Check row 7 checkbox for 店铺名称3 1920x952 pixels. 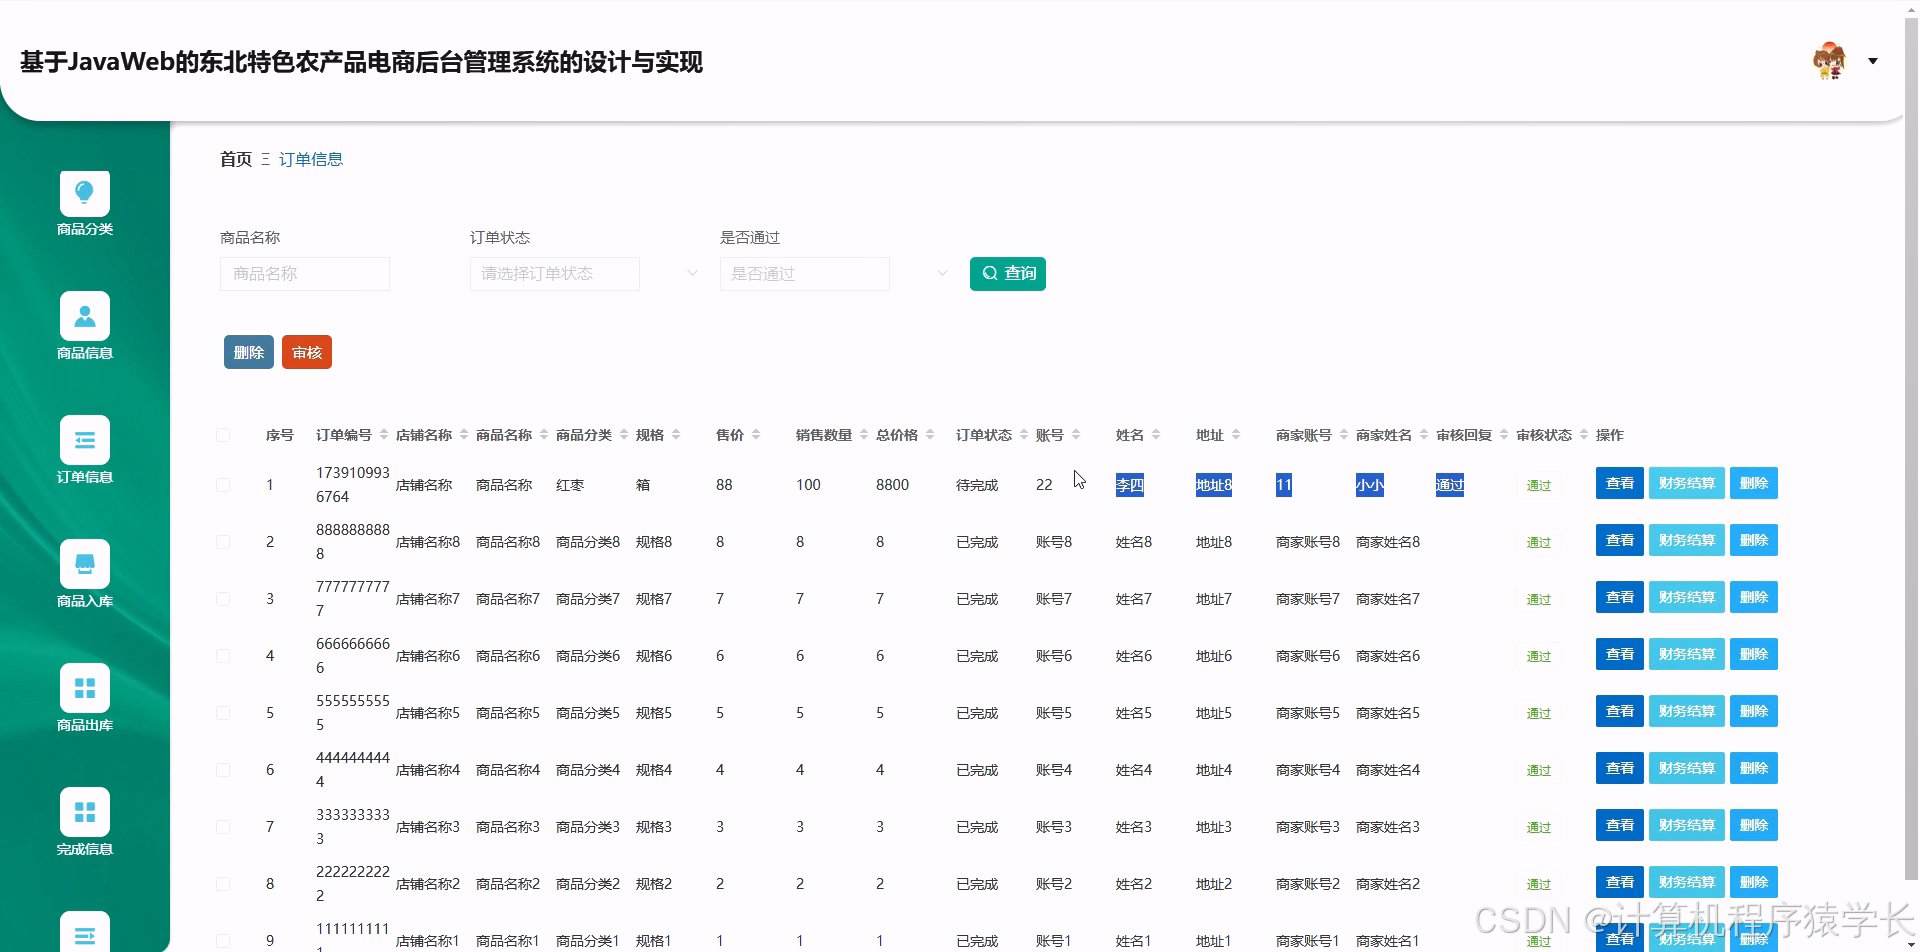tap(223, 827)
